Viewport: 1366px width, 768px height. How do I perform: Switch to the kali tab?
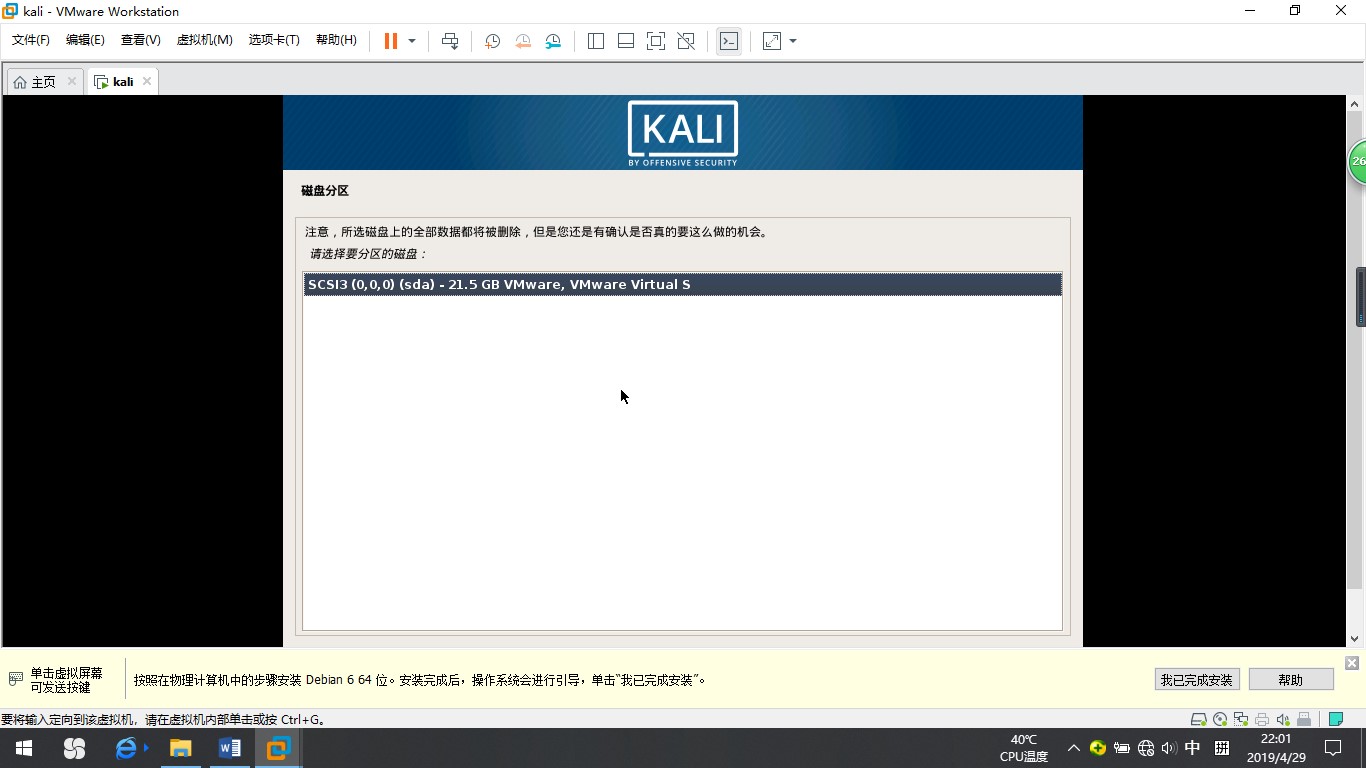point(115,82)
